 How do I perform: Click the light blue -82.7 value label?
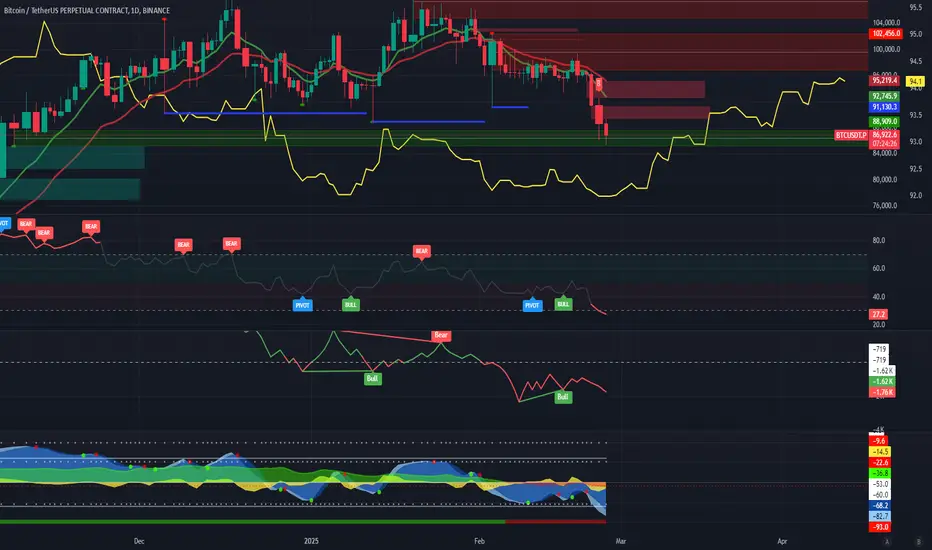(880, 516)
